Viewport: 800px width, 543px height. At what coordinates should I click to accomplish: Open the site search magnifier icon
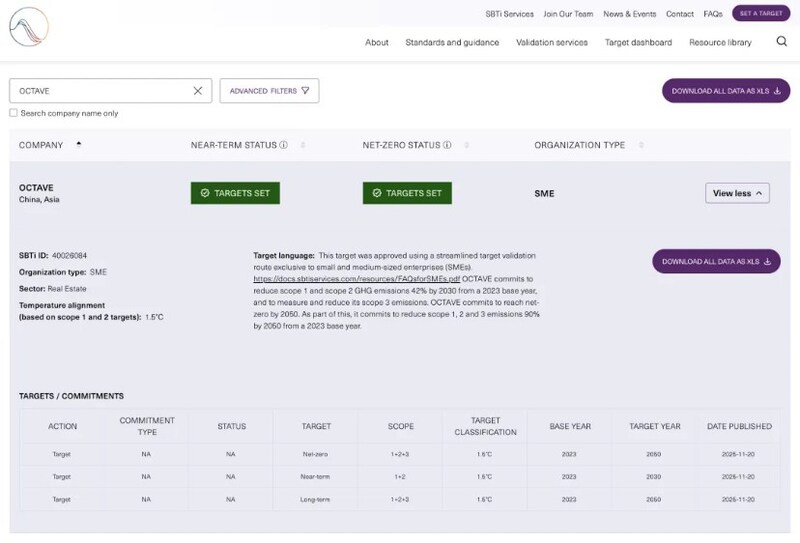[781, 42]
